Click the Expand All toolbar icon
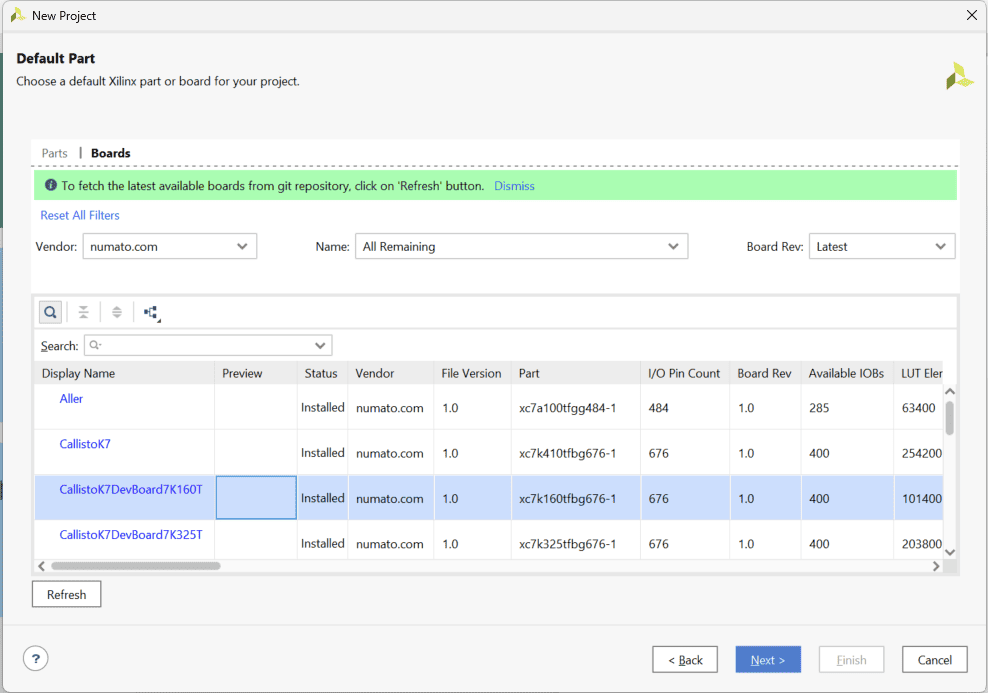The width and height of the screenshot is (988, 693). (117, 312)
